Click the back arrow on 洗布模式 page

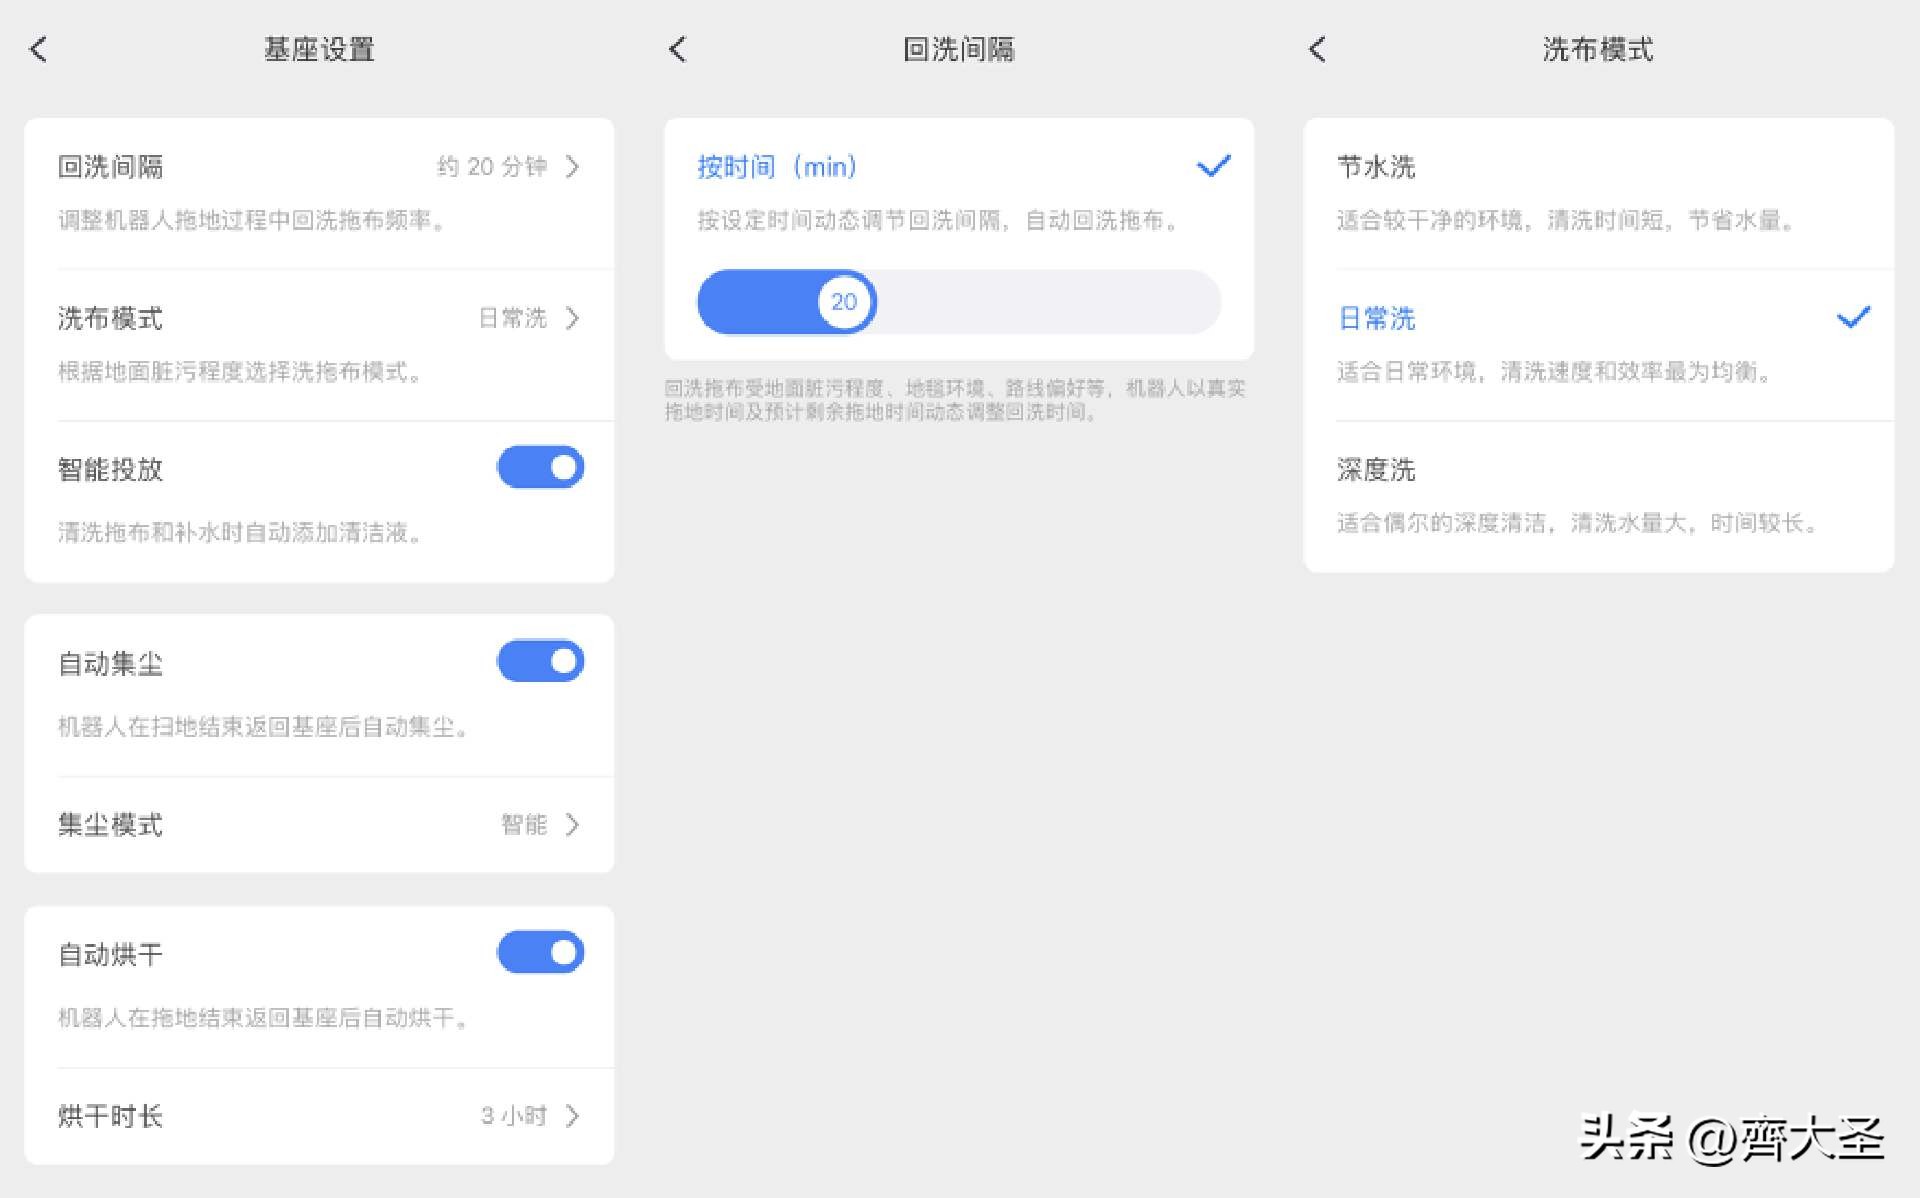click(1318, 48)
